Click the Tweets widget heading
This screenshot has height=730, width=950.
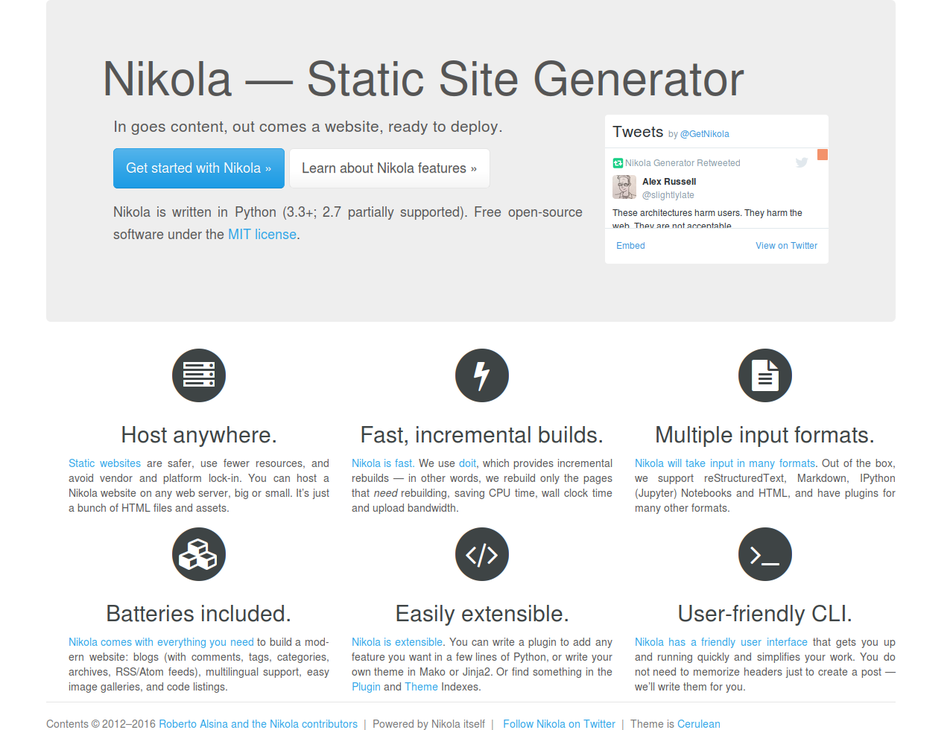(638, 132)
